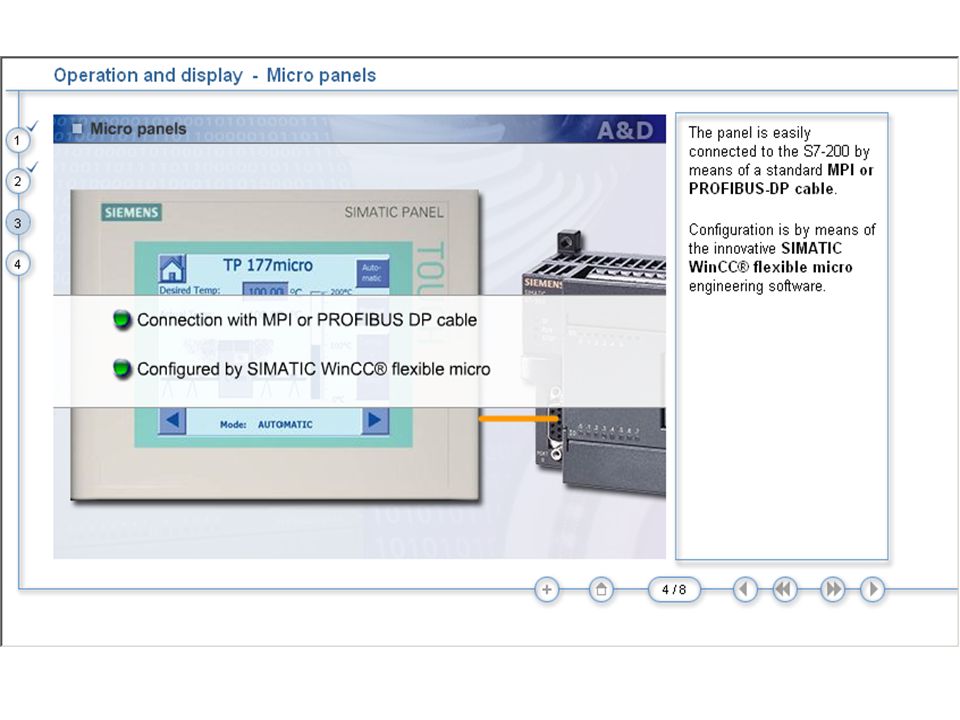960x720 pixels.
Task: Click "Configured by SIMATIC WinCC® flexible micro"
Action: [x=313, y=369]
